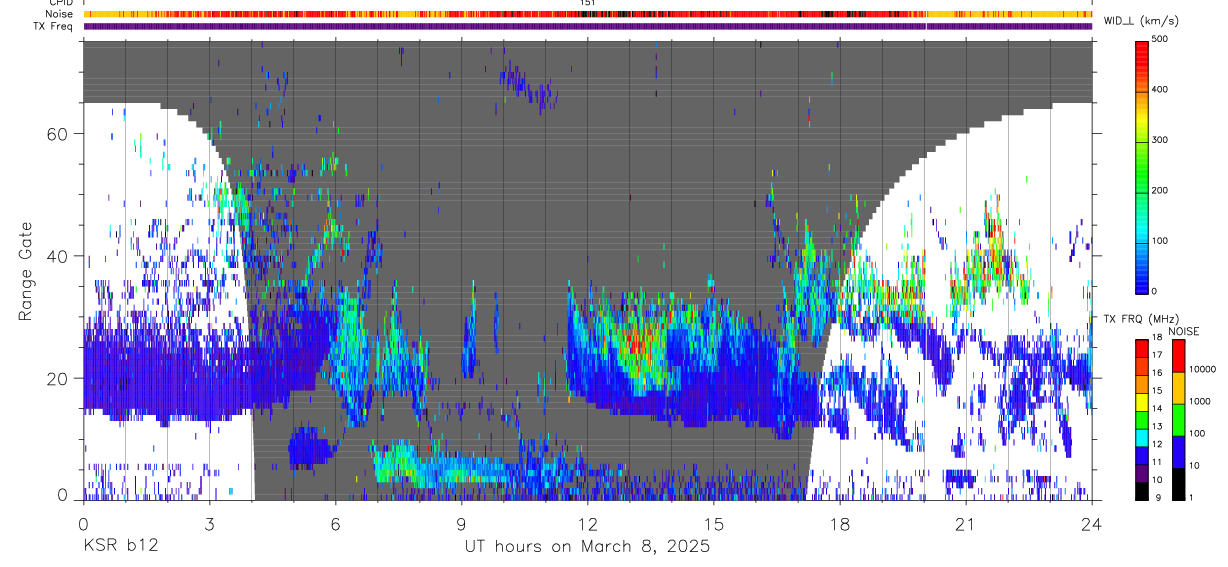Image resolution: width=1228 pixels, height=567 pixels.
Task: Click the yellow 14–15 MHz TX FRQ swatch
Action: pyautogui.click(x=1142, y=402)
